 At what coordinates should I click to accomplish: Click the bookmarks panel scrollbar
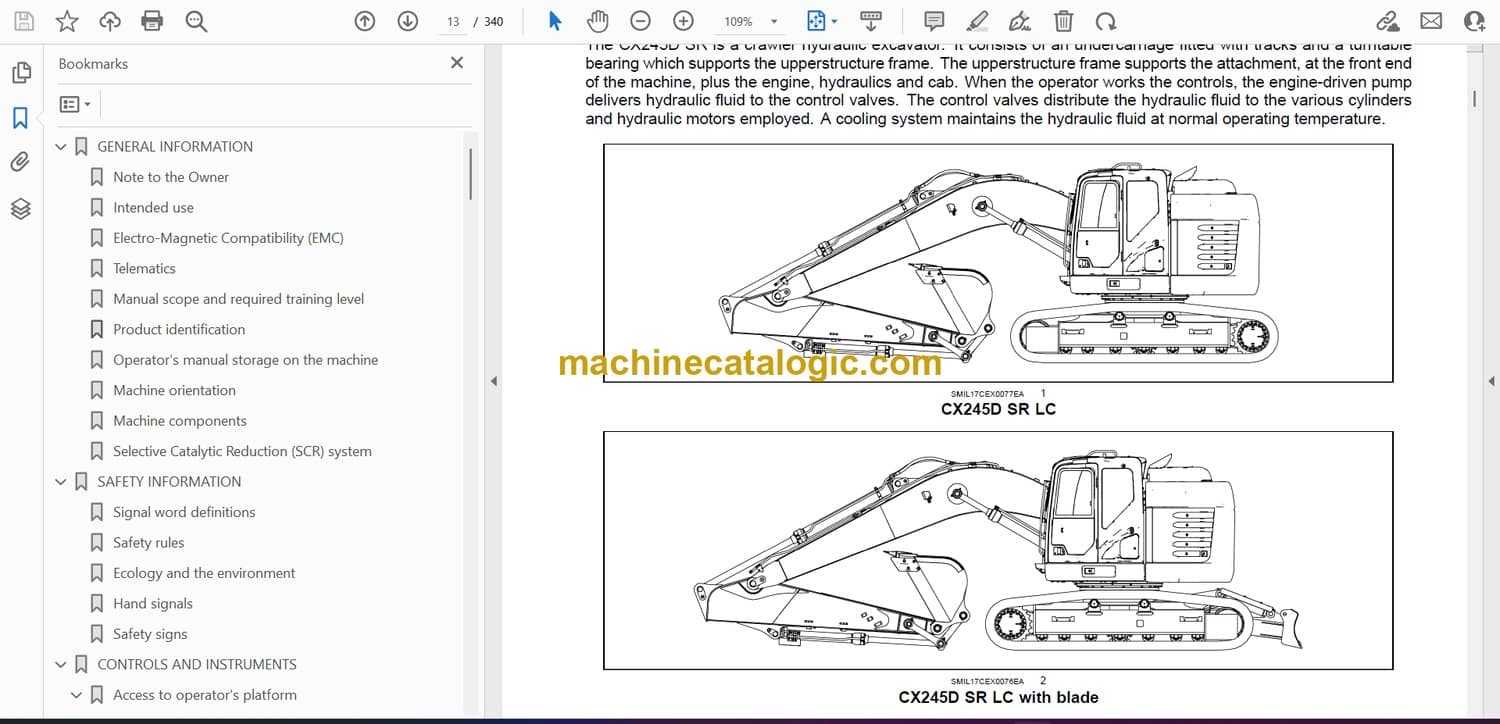click(x=470, y=174)
